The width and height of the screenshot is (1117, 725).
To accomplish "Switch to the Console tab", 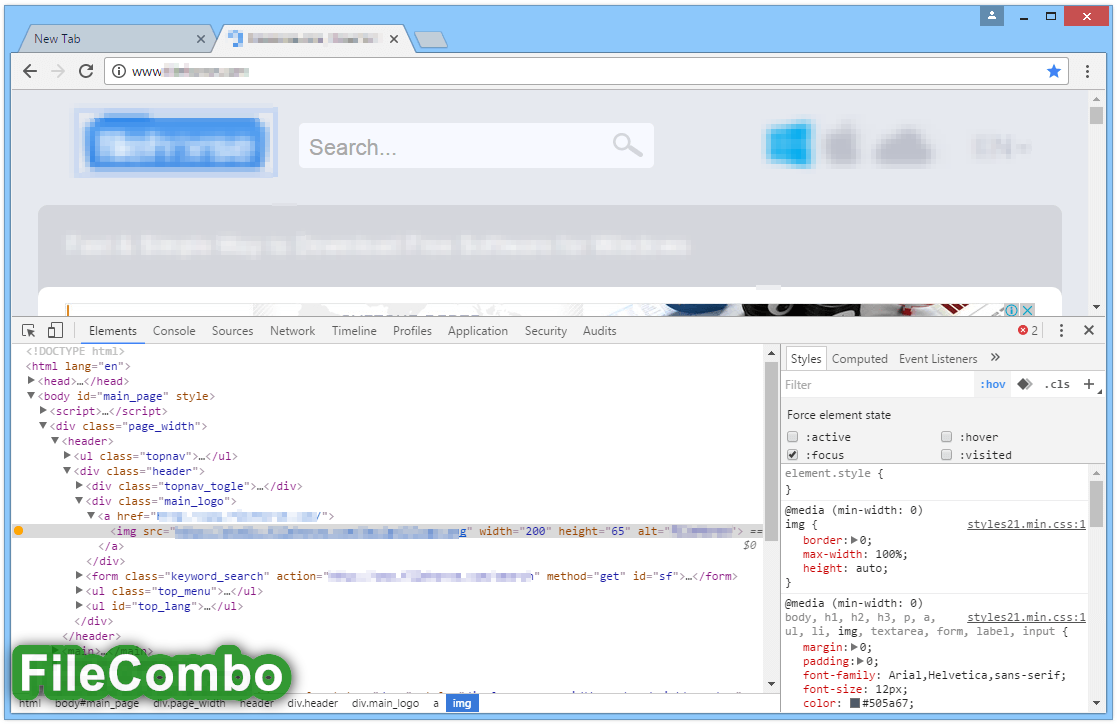I will (174, 330).
